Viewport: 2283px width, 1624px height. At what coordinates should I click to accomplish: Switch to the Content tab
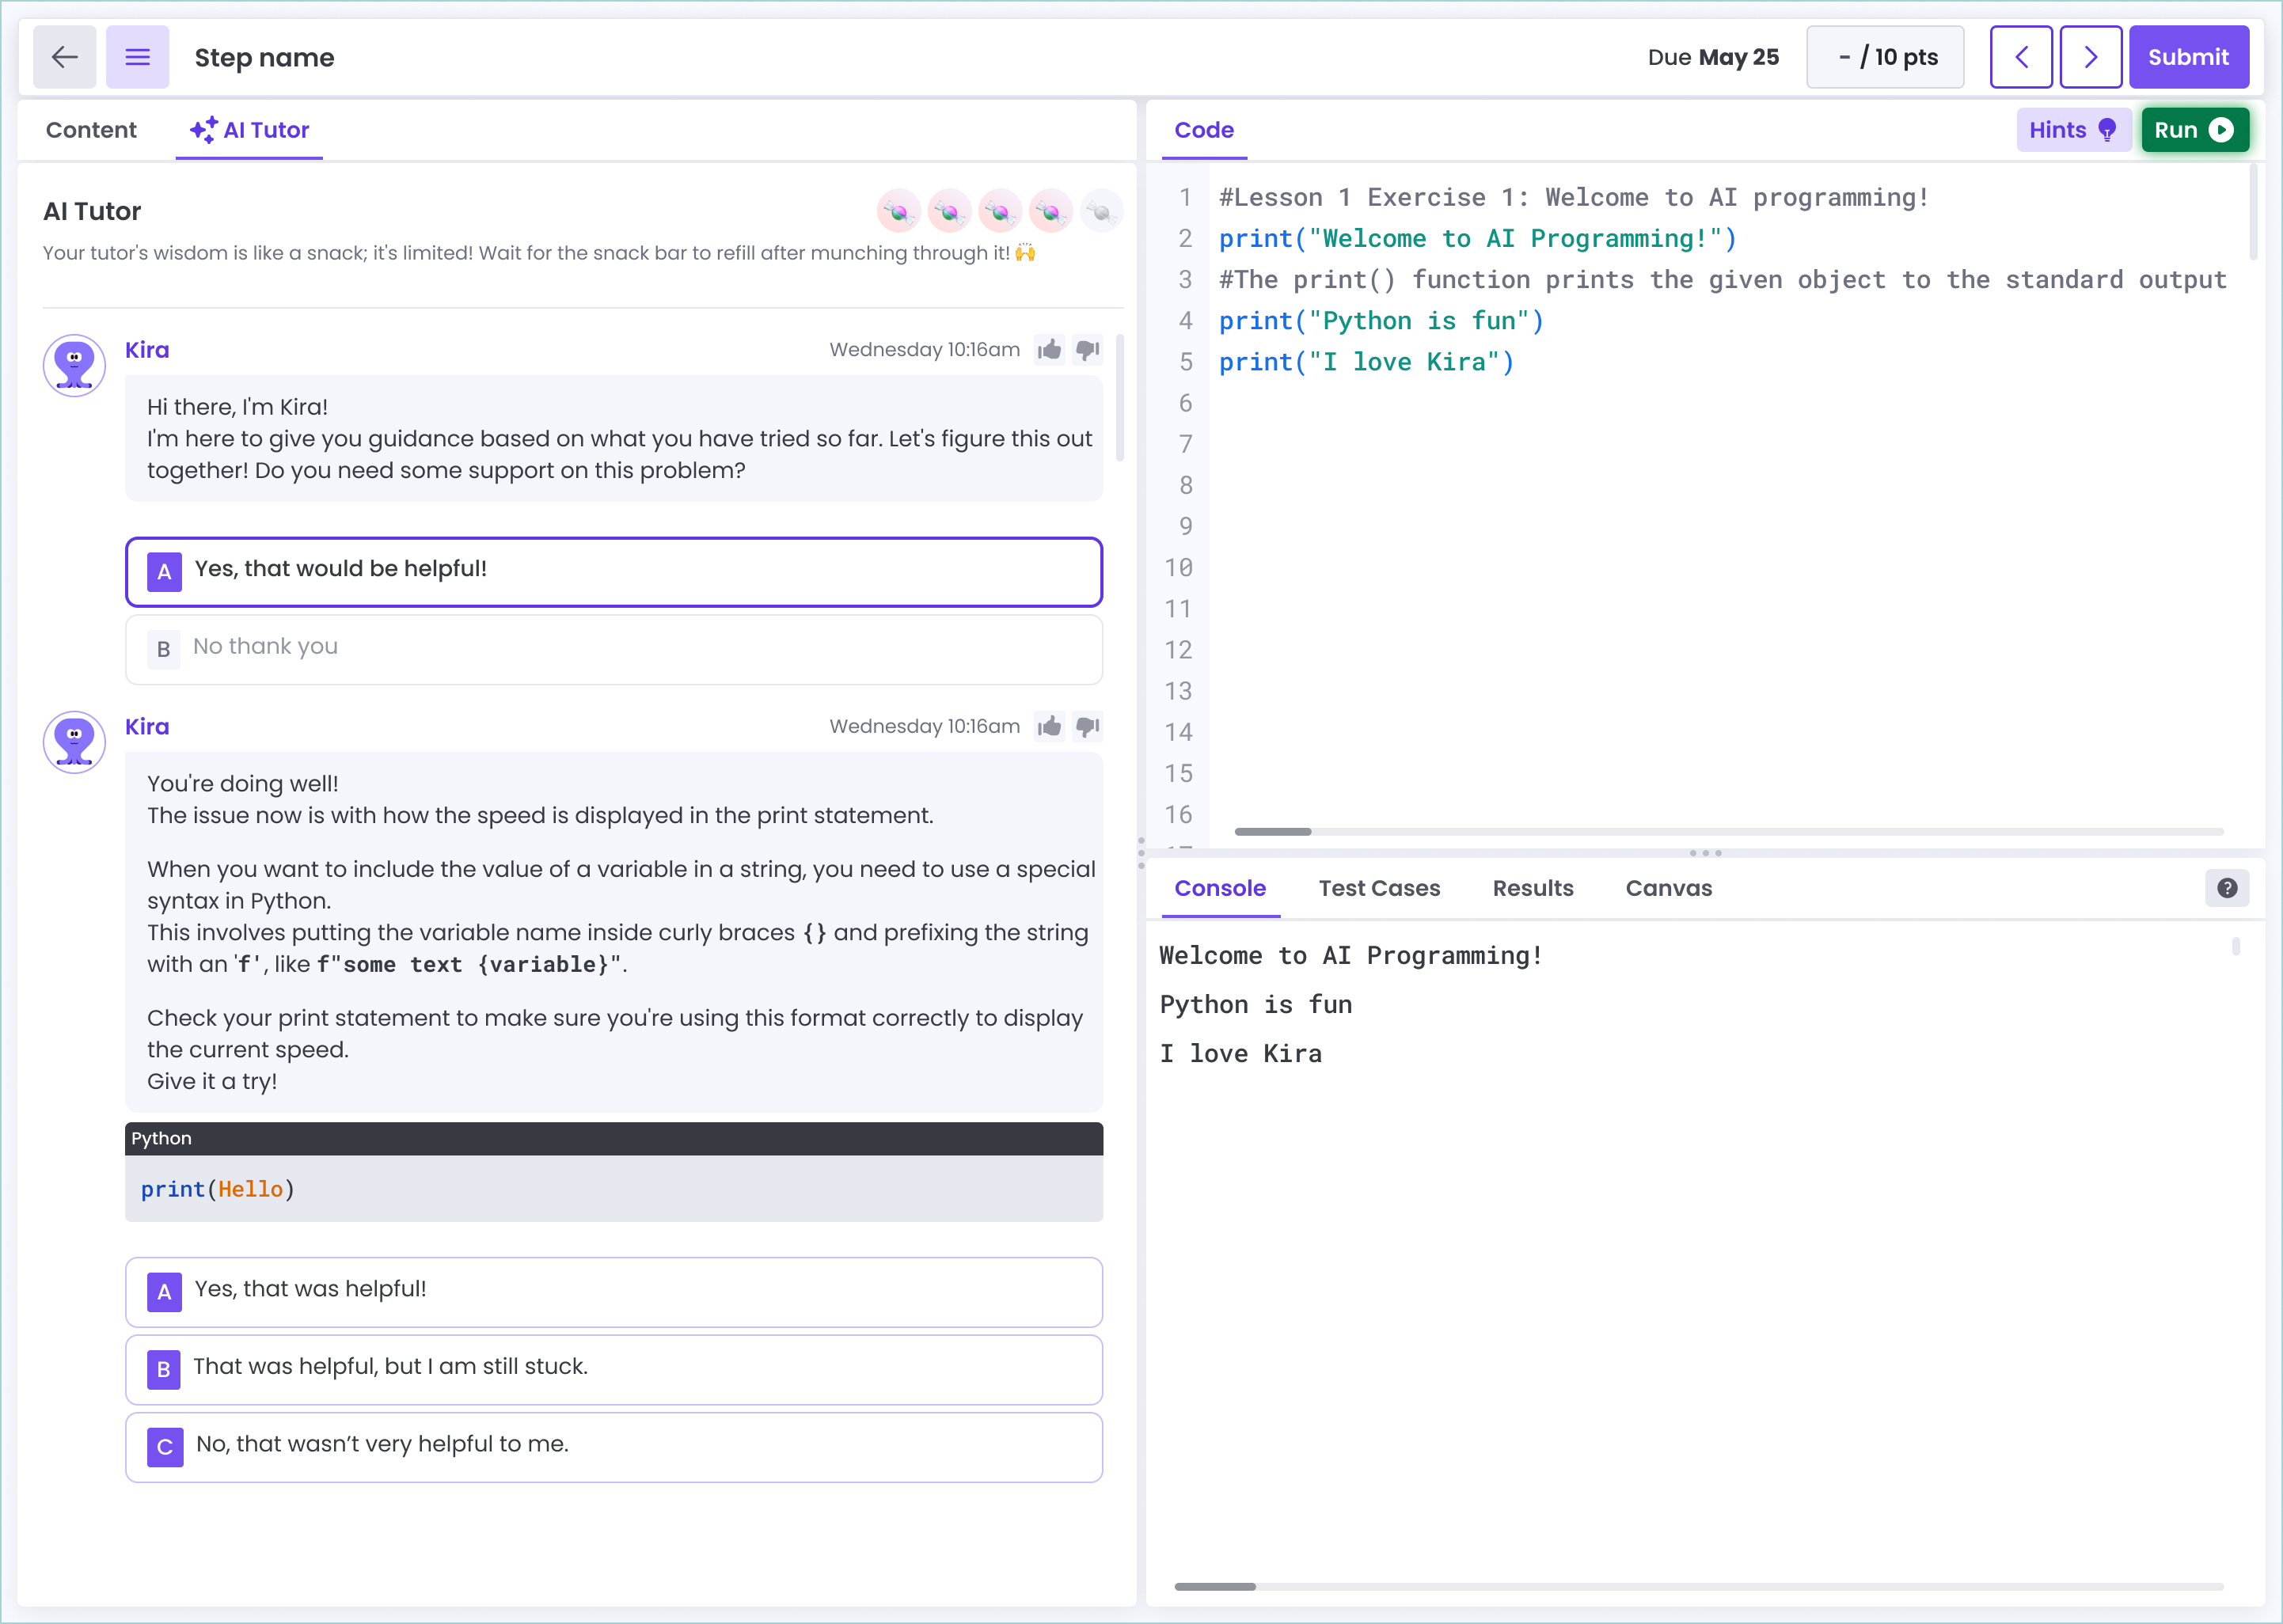pyautogui.click(x=91, y=130)
